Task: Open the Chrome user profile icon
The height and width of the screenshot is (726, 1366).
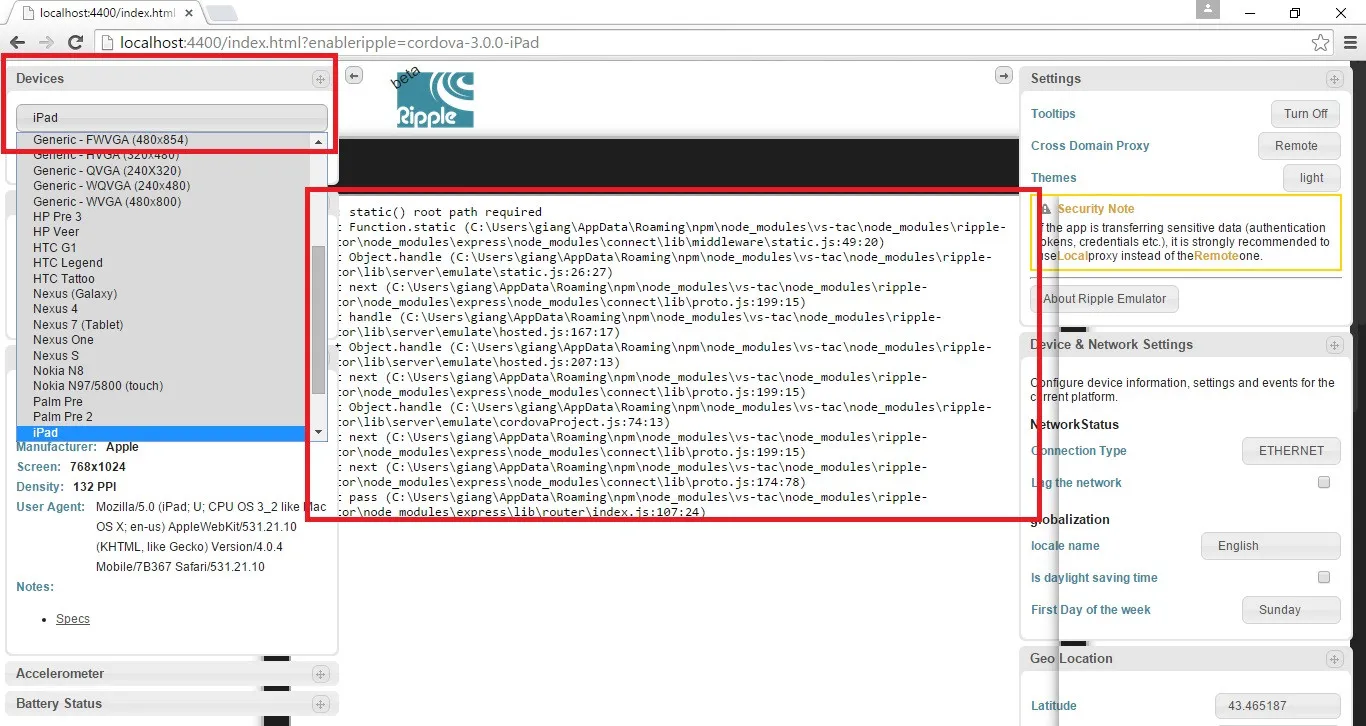Action: point(1208,10)
